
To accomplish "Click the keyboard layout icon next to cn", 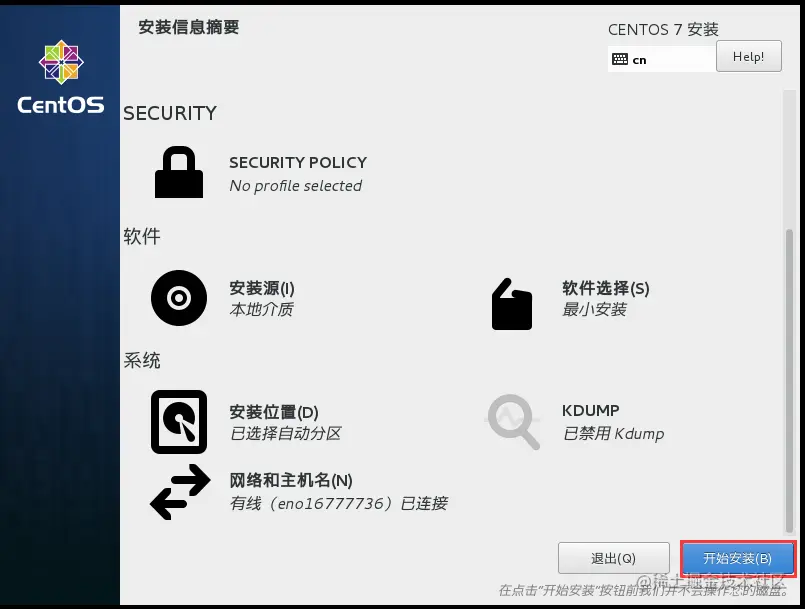I will pos(620,60).
